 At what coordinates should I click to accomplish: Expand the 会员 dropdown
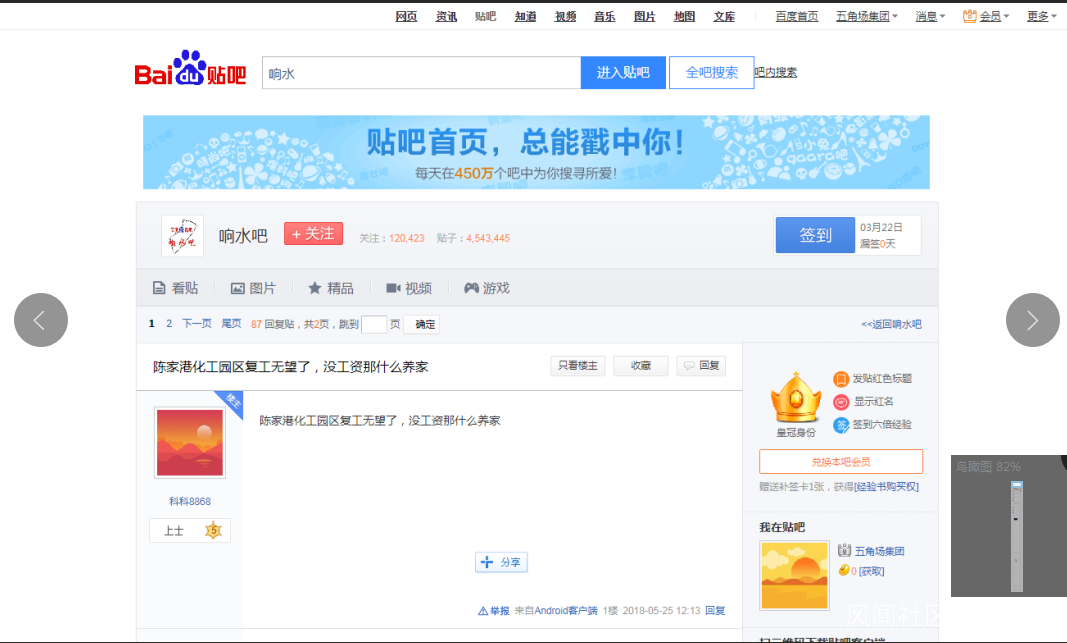pos(994,16)
